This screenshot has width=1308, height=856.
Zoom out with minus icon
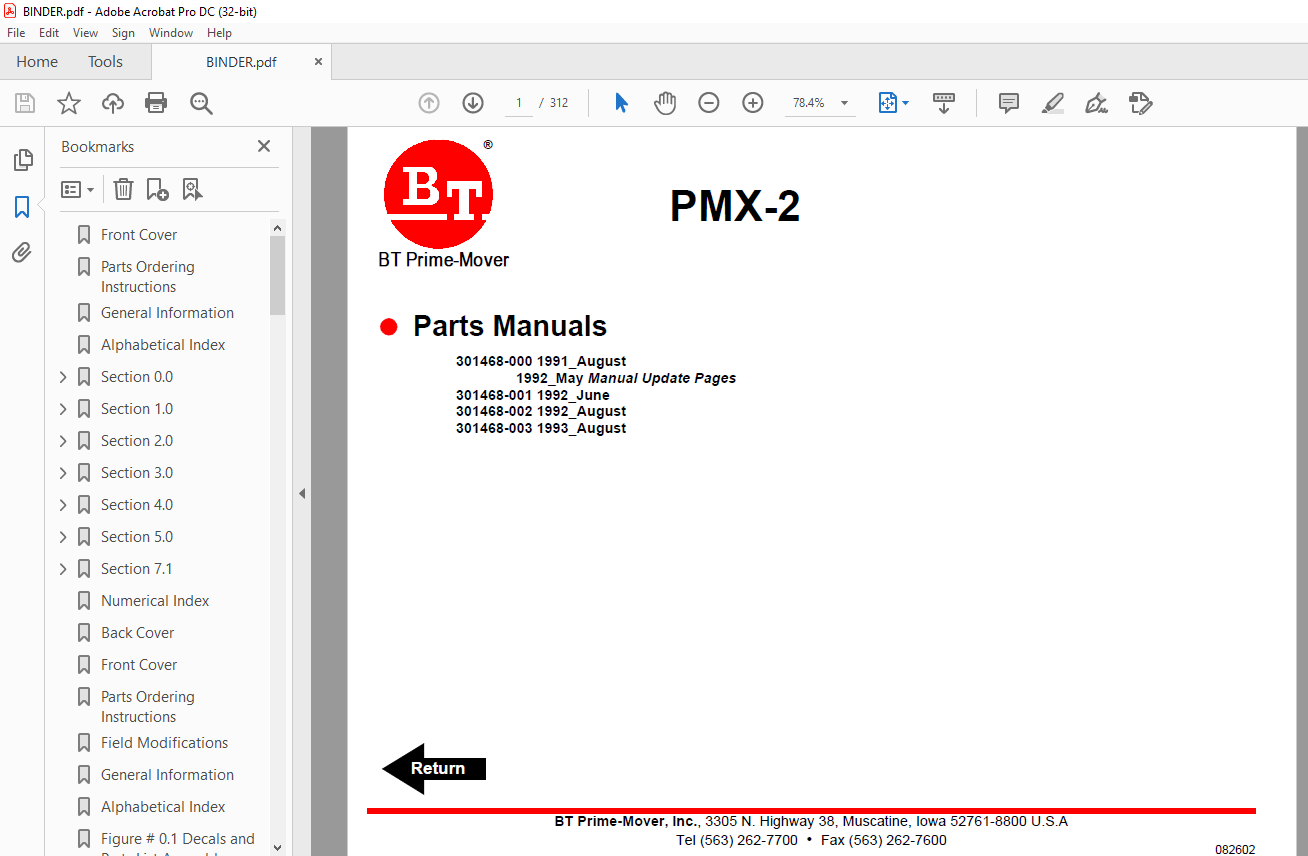(x=709, y=103)
